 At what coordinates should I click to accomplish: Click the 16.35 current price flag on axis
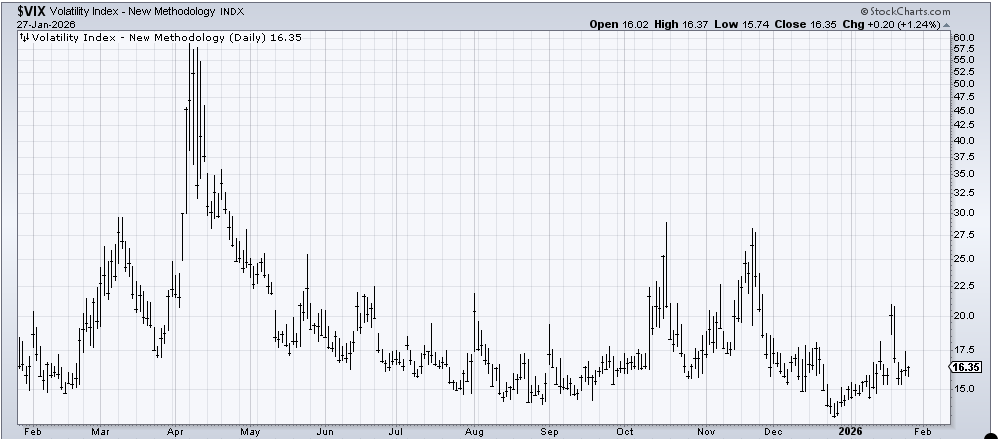click(x=964, y=367)
